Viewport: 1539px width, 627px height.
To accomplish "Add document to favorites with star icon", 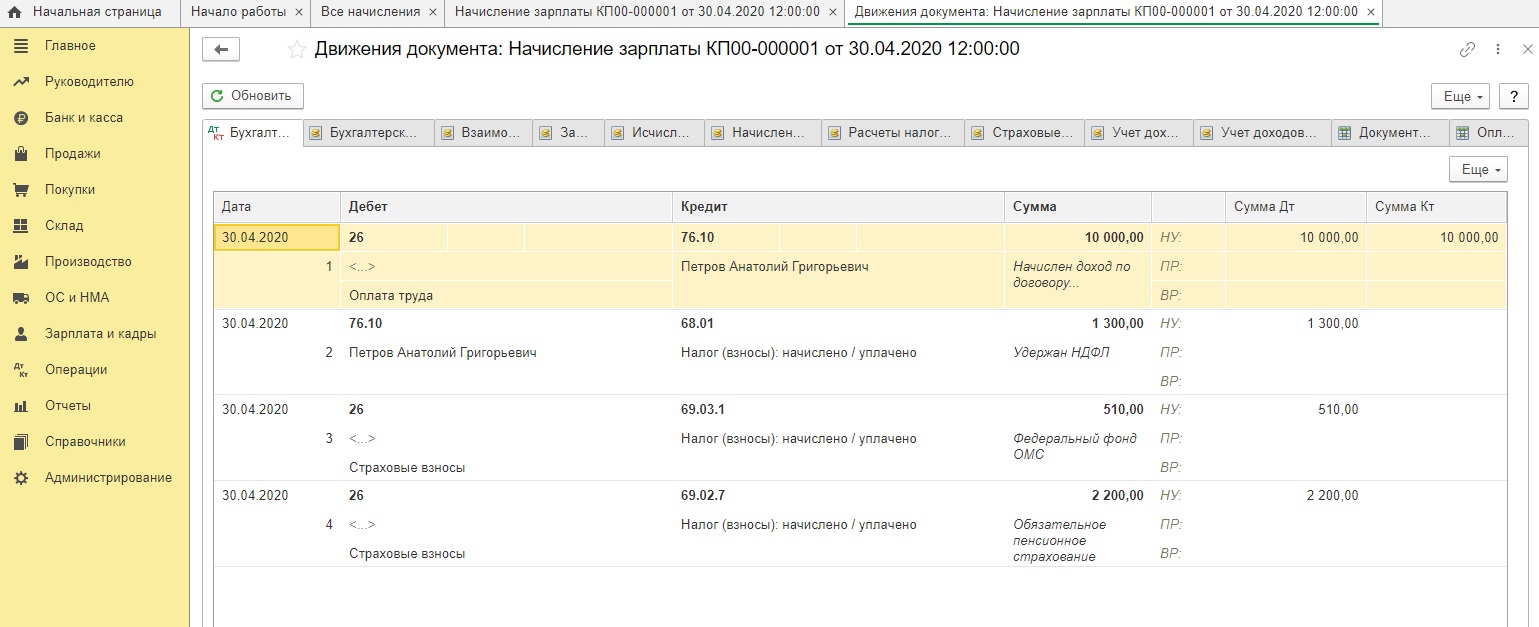I will (x=296, y=49).
